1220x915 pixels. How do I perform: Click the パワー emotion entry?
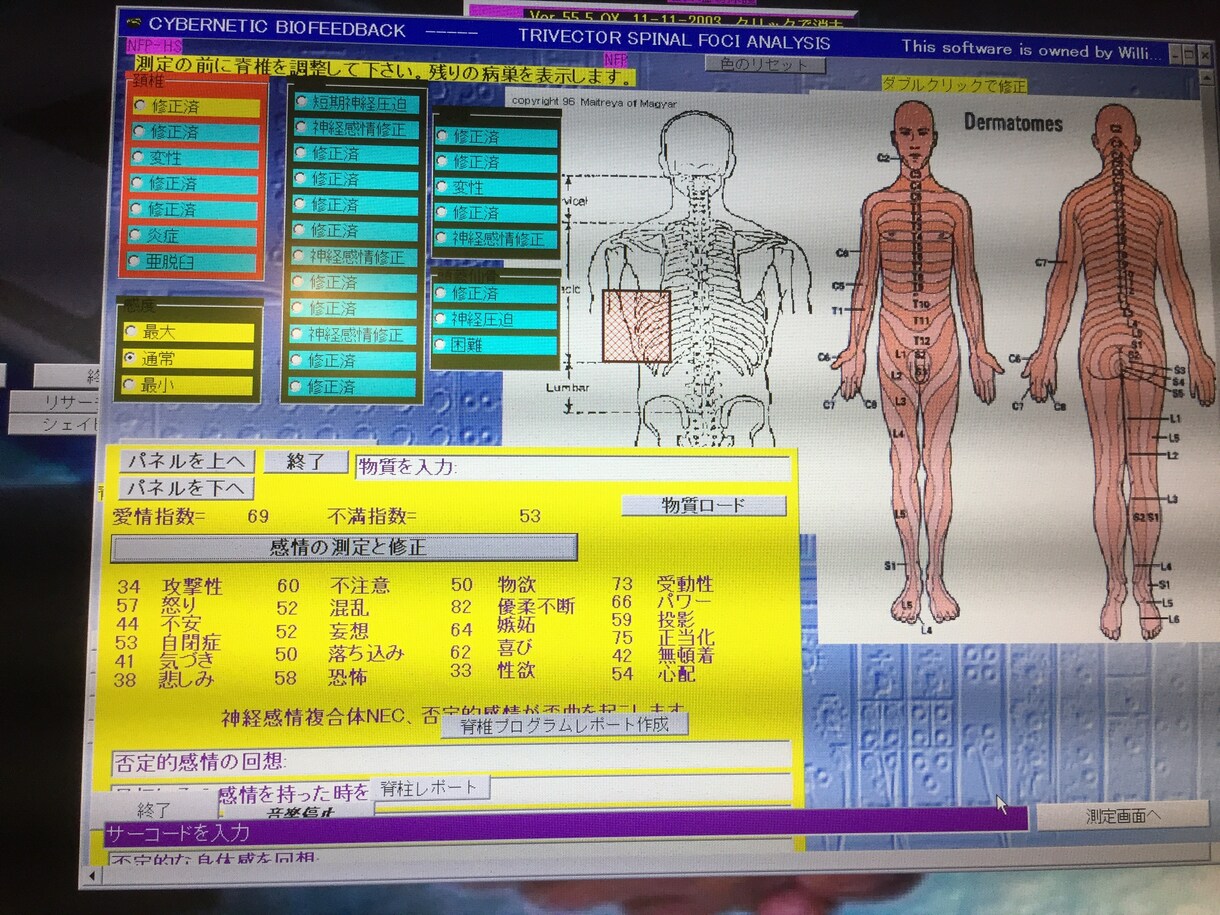(x=684, y=602)
